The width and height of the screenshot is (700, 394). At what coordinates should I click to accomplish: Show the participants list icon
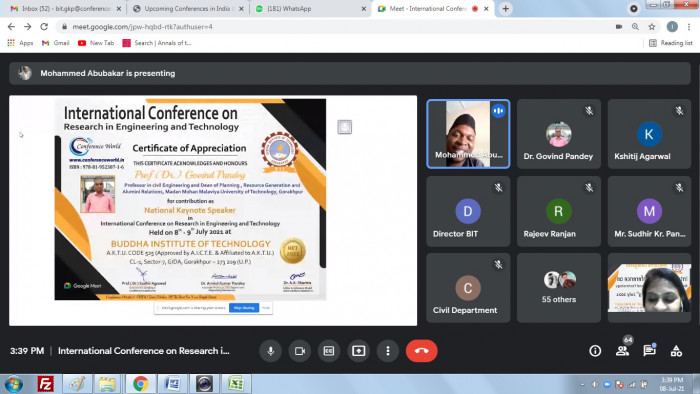pyautogui.click(x=622, y=351)
